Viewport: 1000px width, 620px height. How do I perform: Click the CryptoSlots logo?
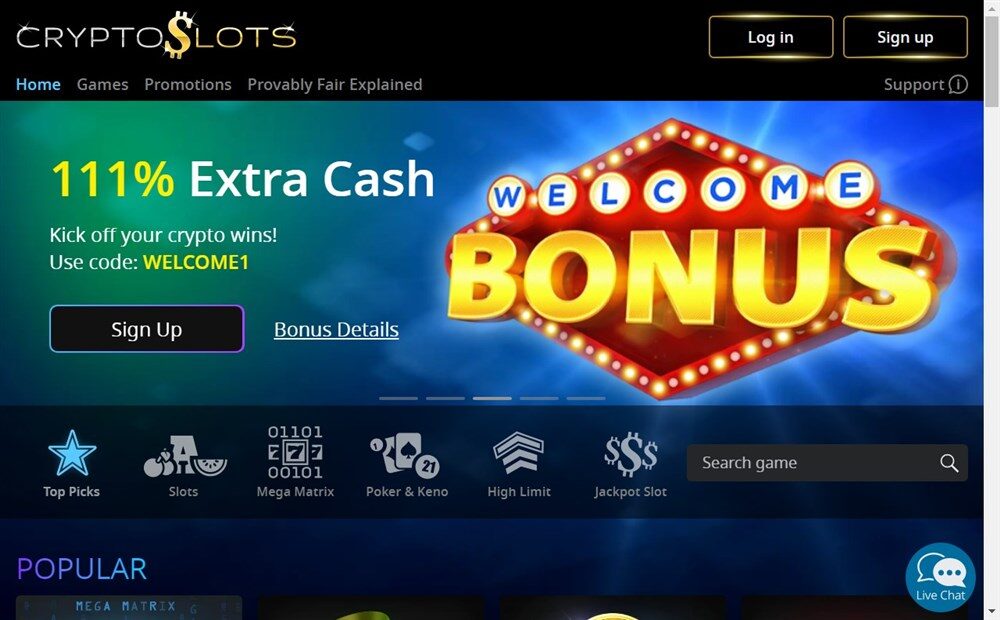(x=156, y=36)
